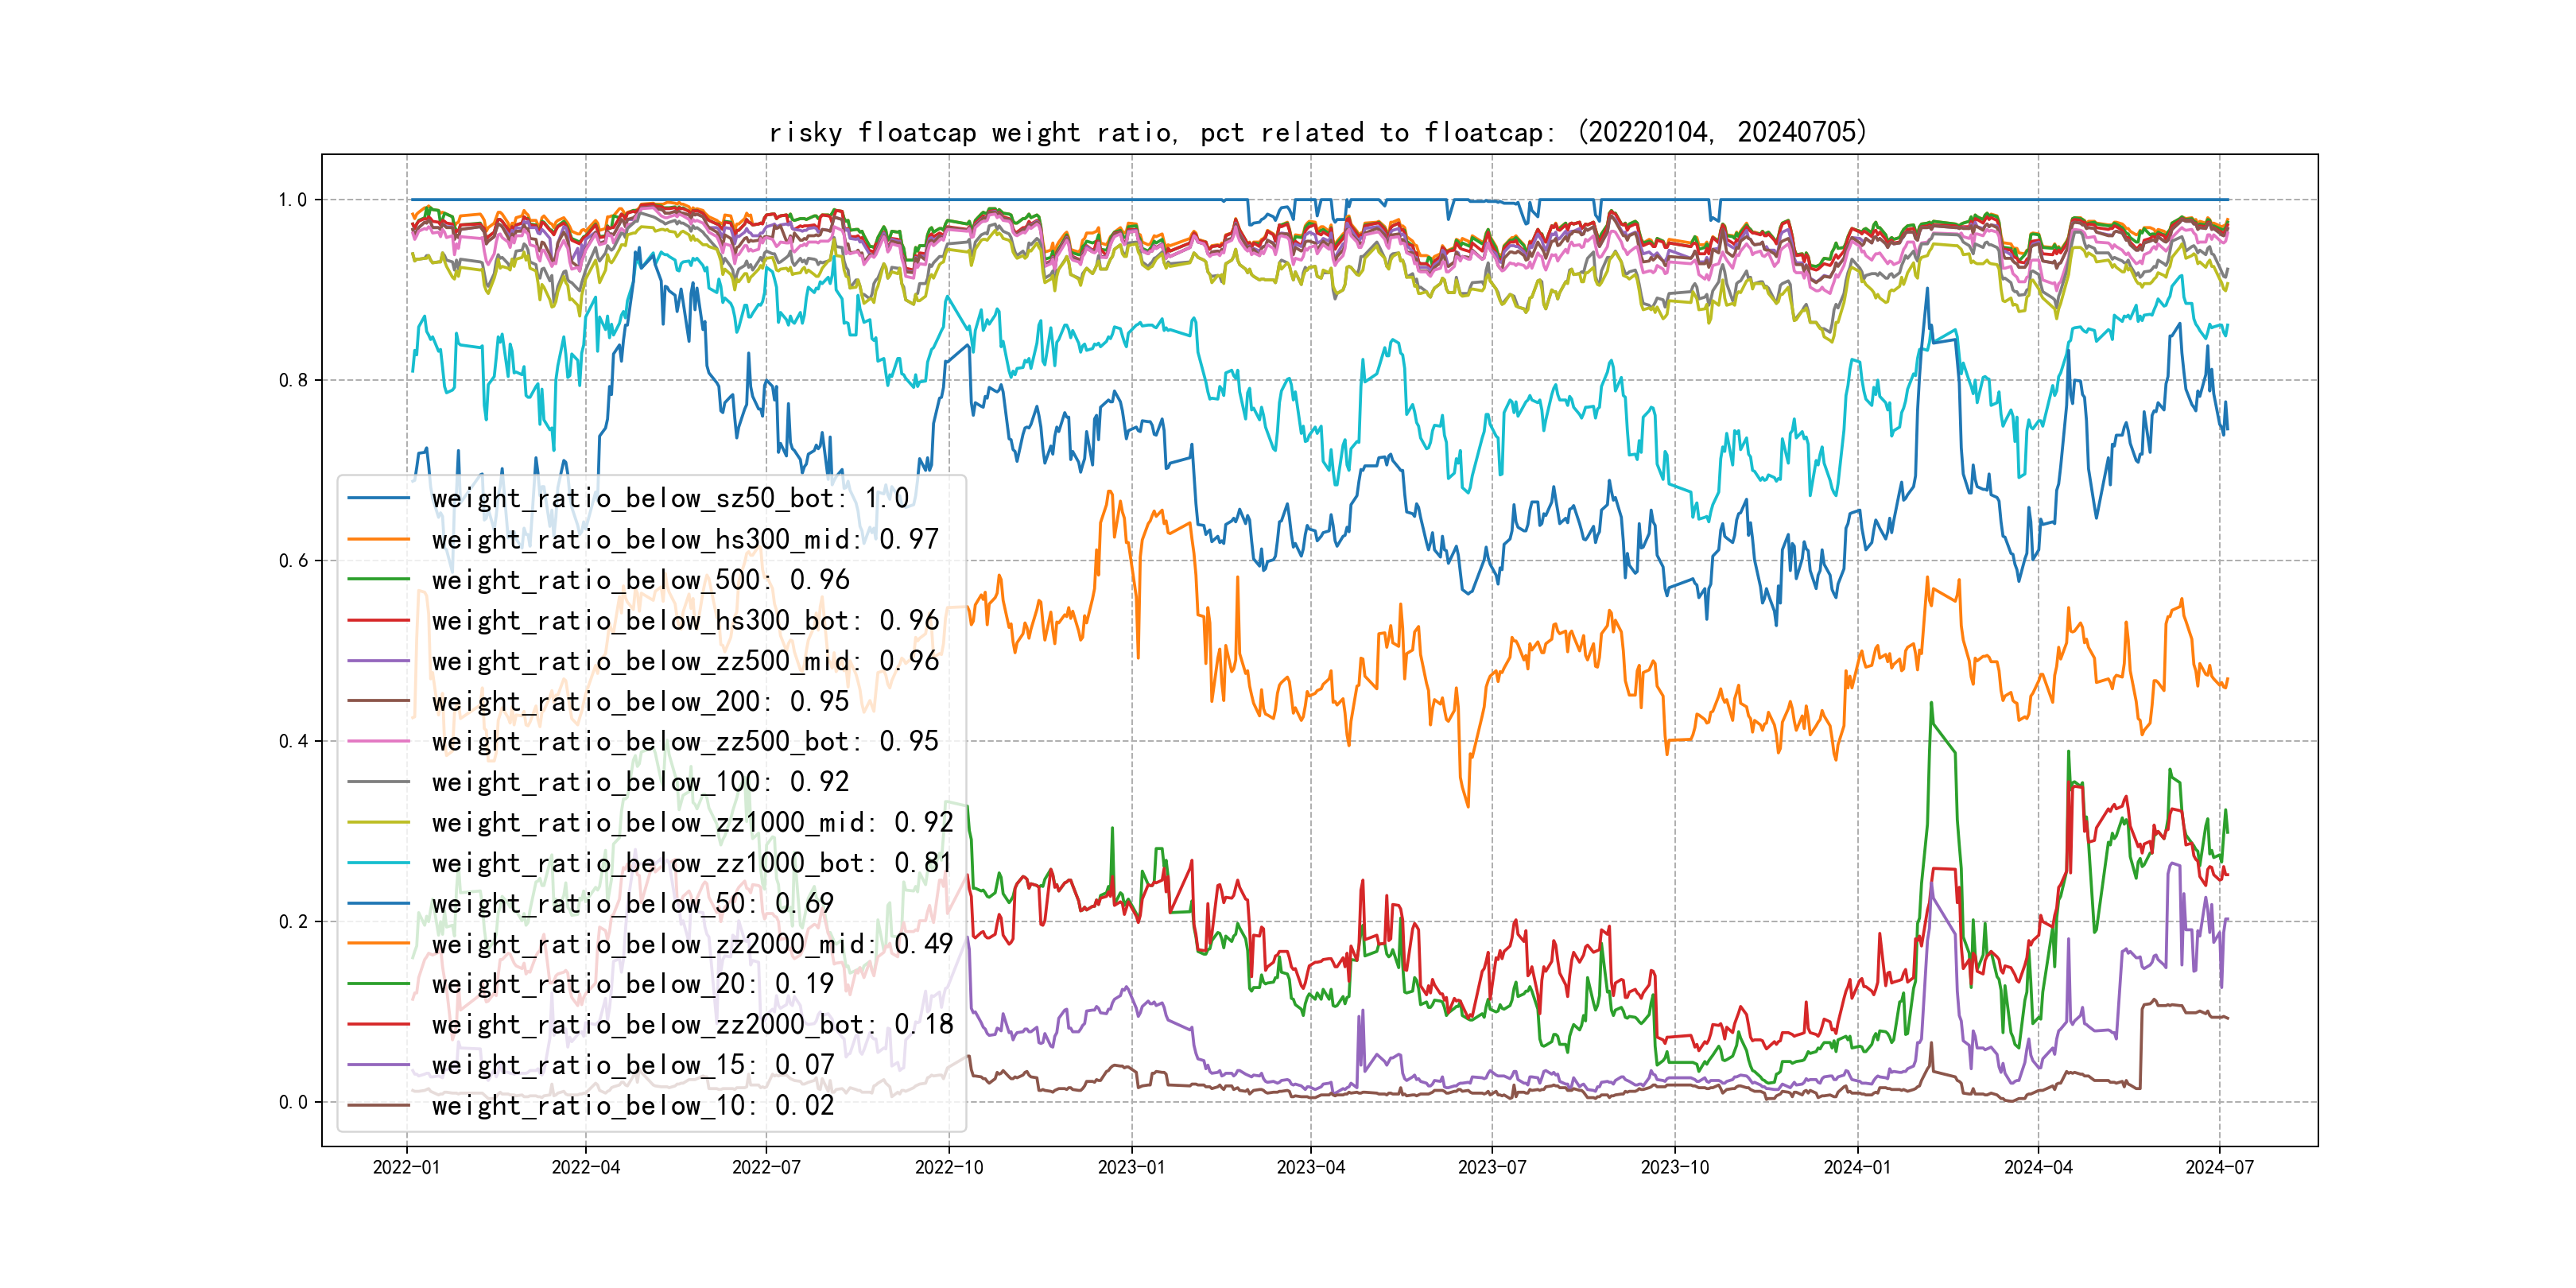2576x1288 pixels.
Task: Click the chart title text
Action: pyautogui.click(x=1317, y=132)
